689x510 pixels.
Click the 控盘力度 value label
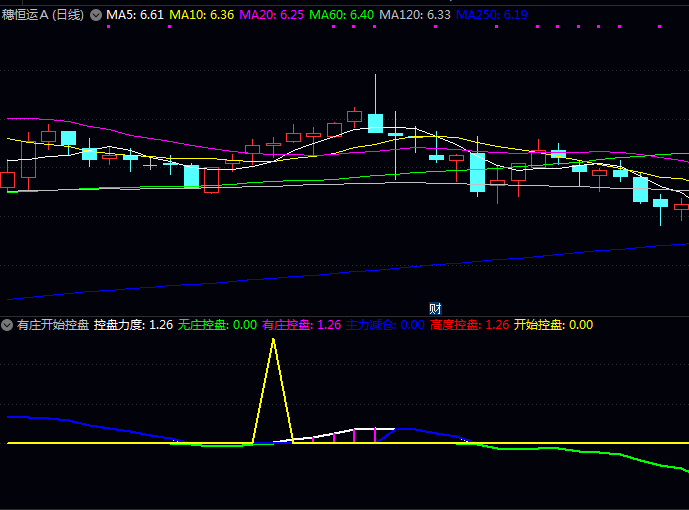click(133, 325)
